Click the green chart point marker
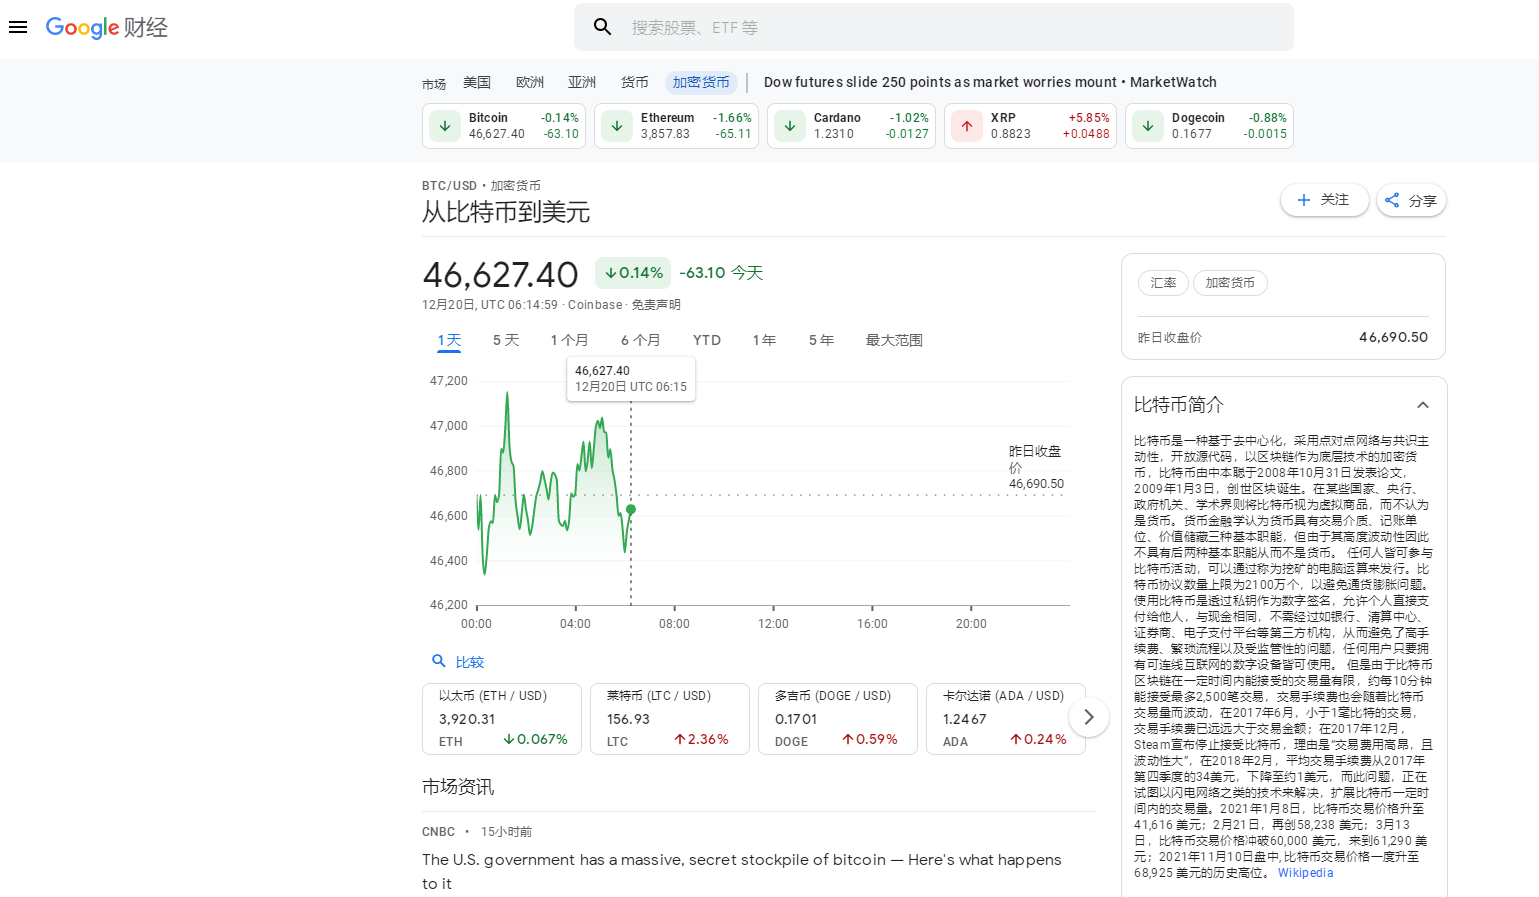Screen dimensions: 1539x897 [631, 510]
